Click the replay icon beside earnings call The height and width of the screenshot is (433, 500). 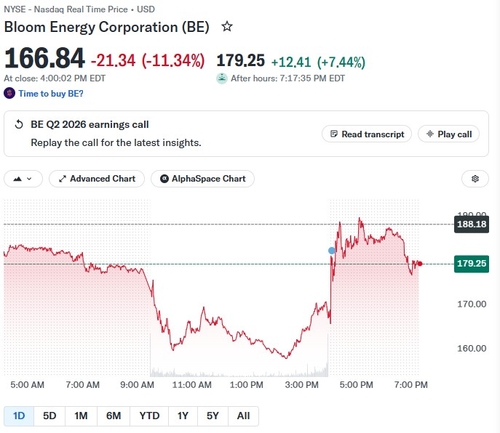19,125
